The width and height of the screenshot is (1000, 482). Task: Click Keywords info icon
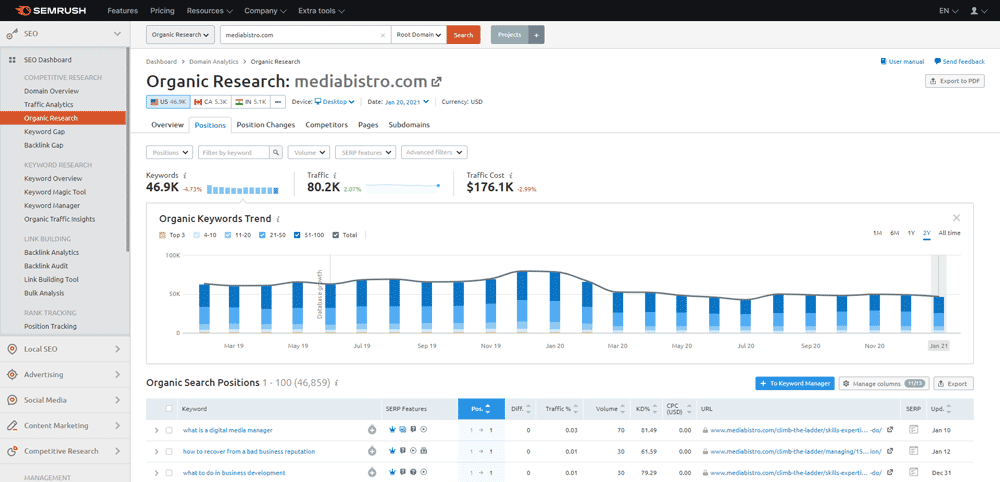[x=185, y=175]
